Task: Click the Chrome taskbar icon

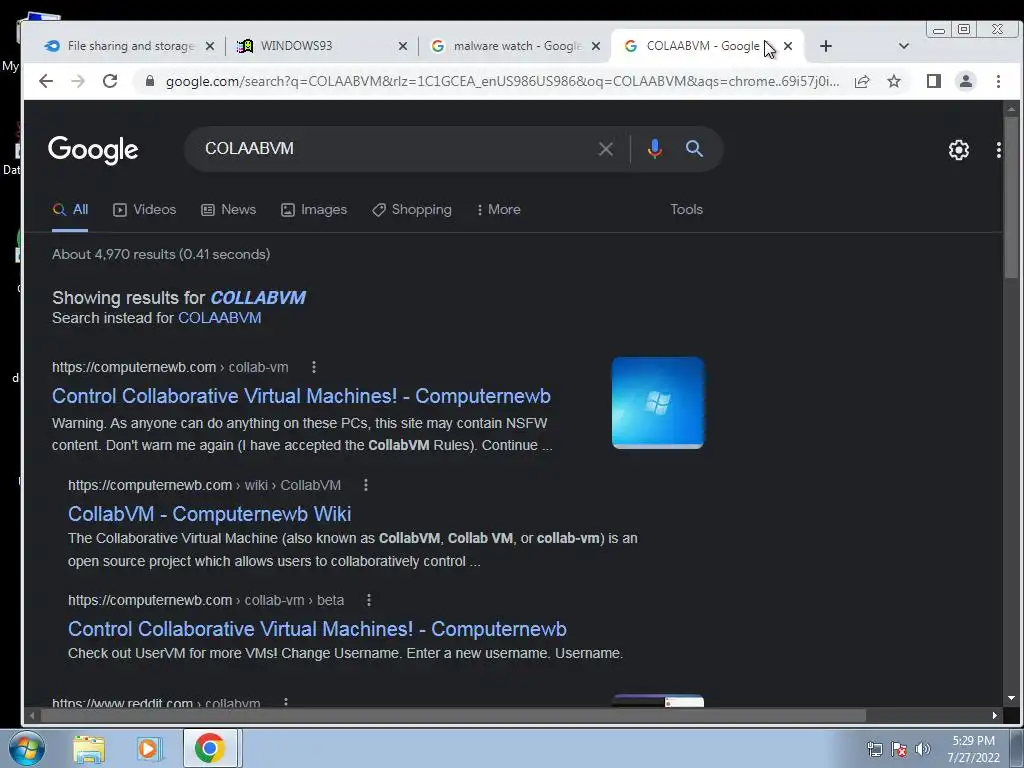Action: [210, 748]
